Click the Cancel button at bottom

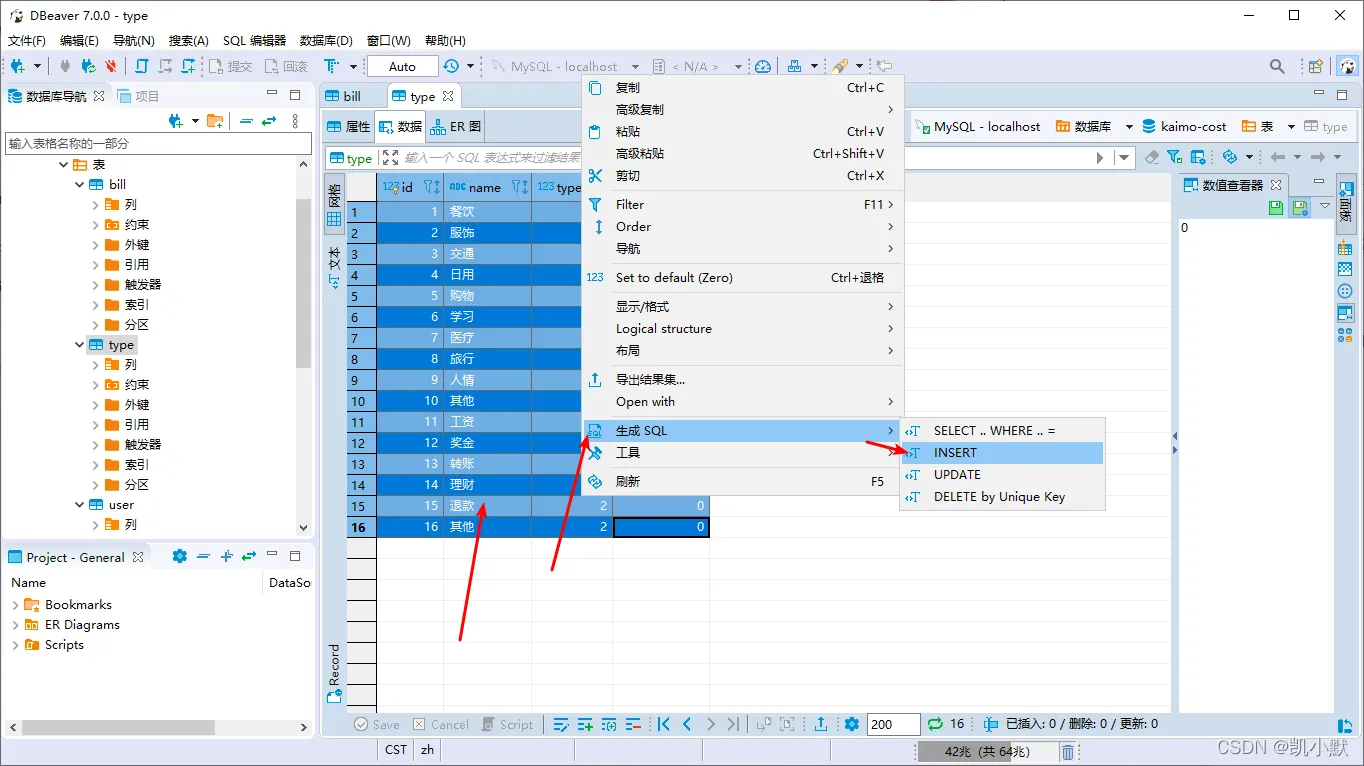tap(440, 724)
